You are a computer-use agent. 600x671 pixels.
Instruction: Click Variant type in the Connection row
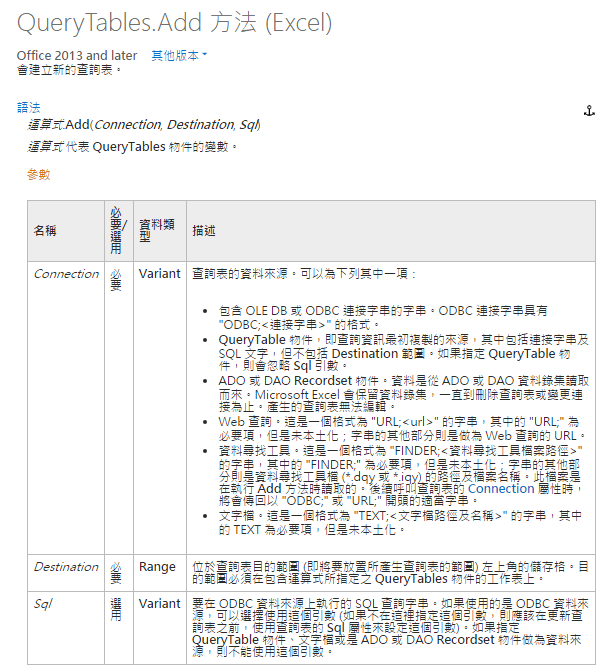tap(160, 273)
